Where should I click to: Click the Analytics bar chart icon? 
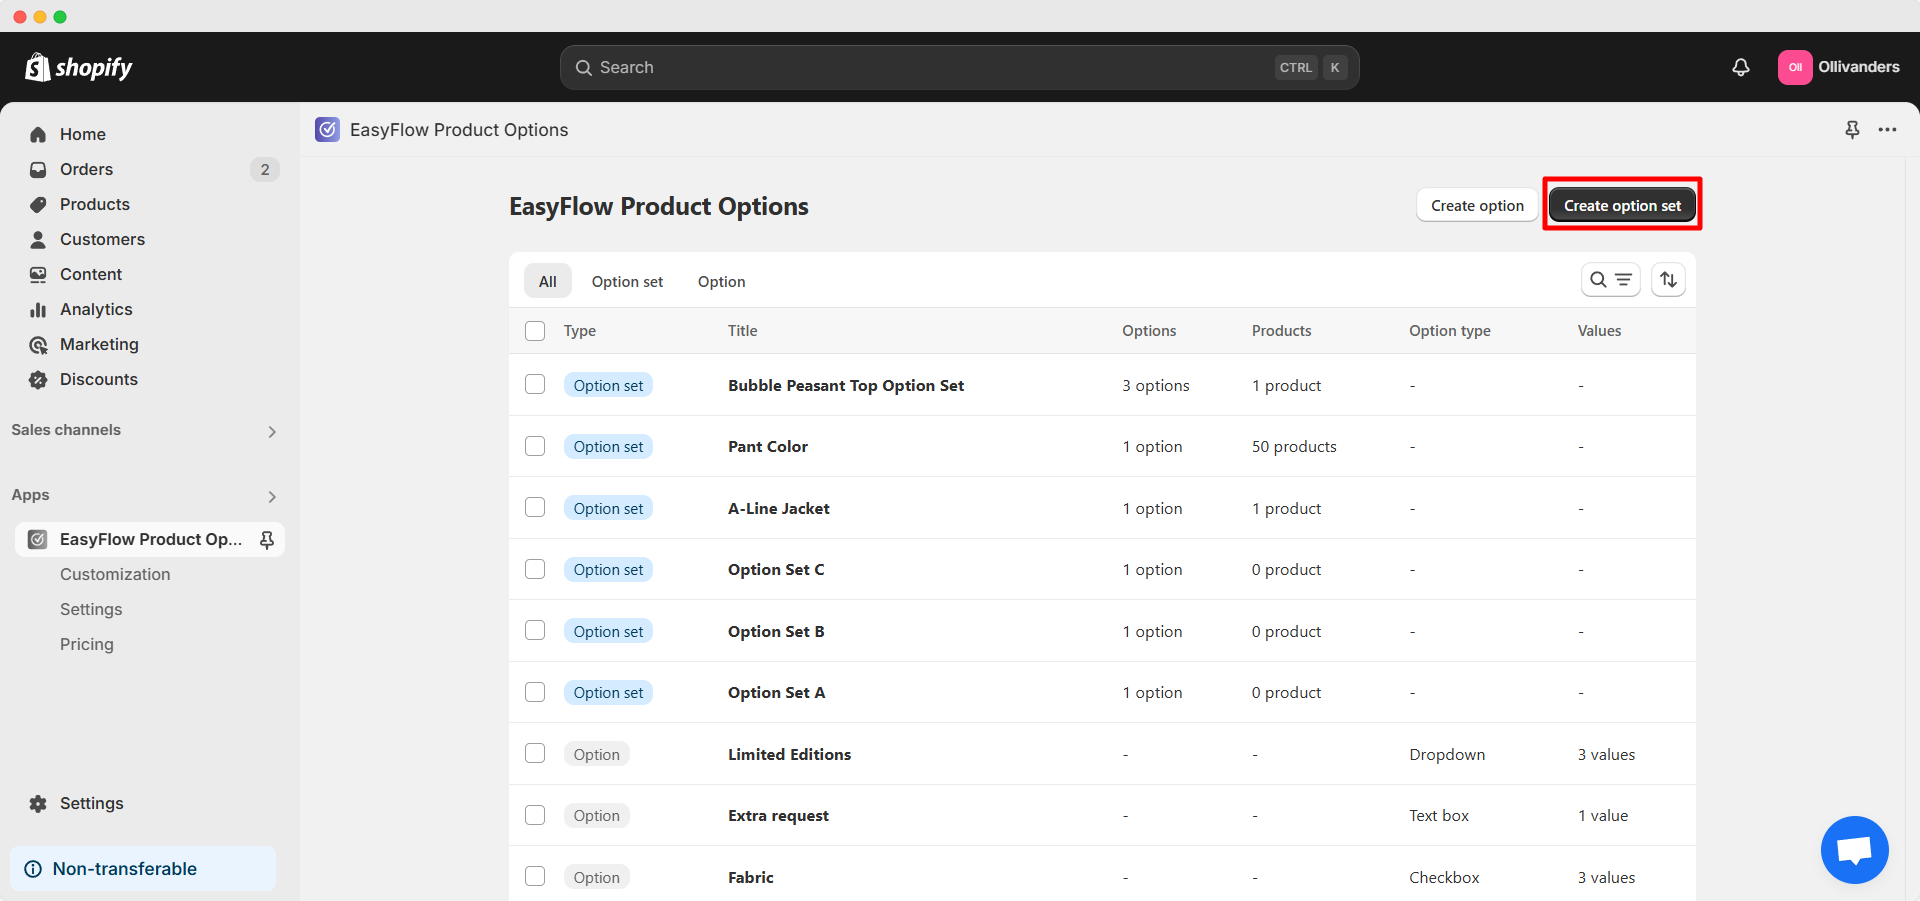click(38, 309)
